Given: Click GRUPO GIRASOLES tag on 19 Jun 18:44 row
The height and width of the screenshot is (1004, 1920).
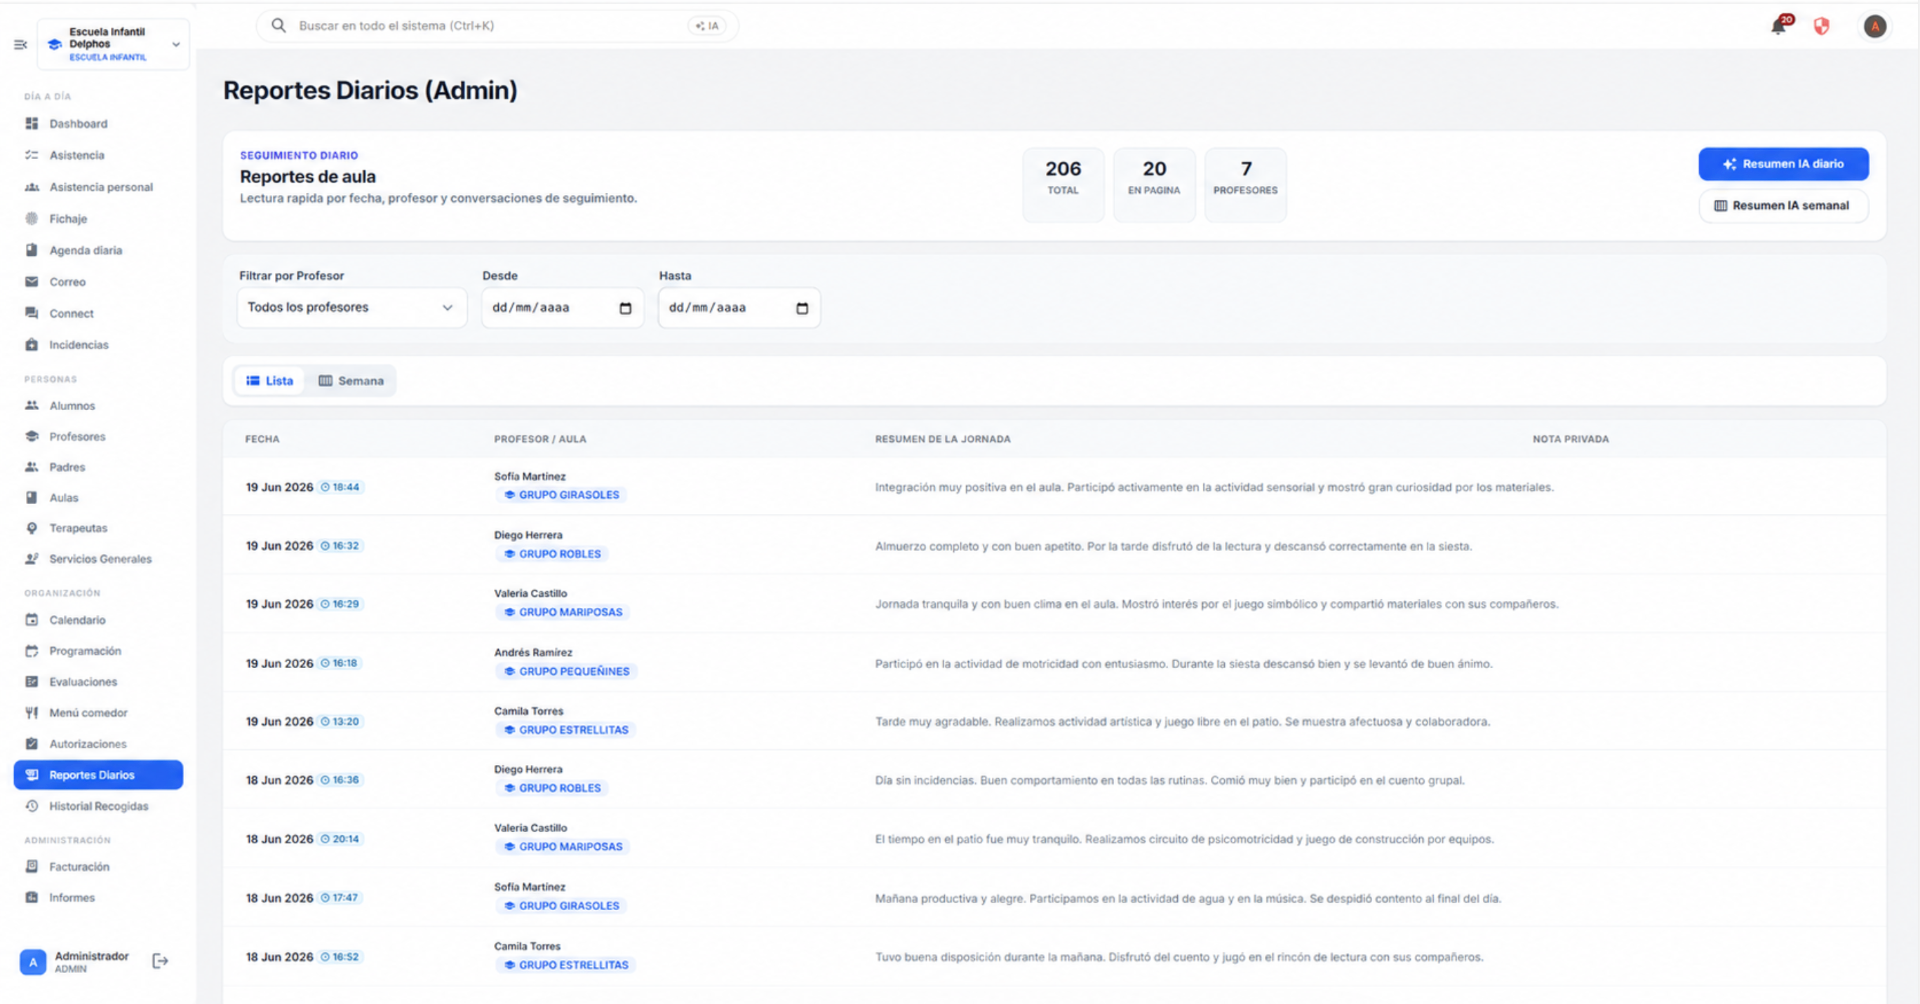Looking at the screenshot, I should pos(561,495).
